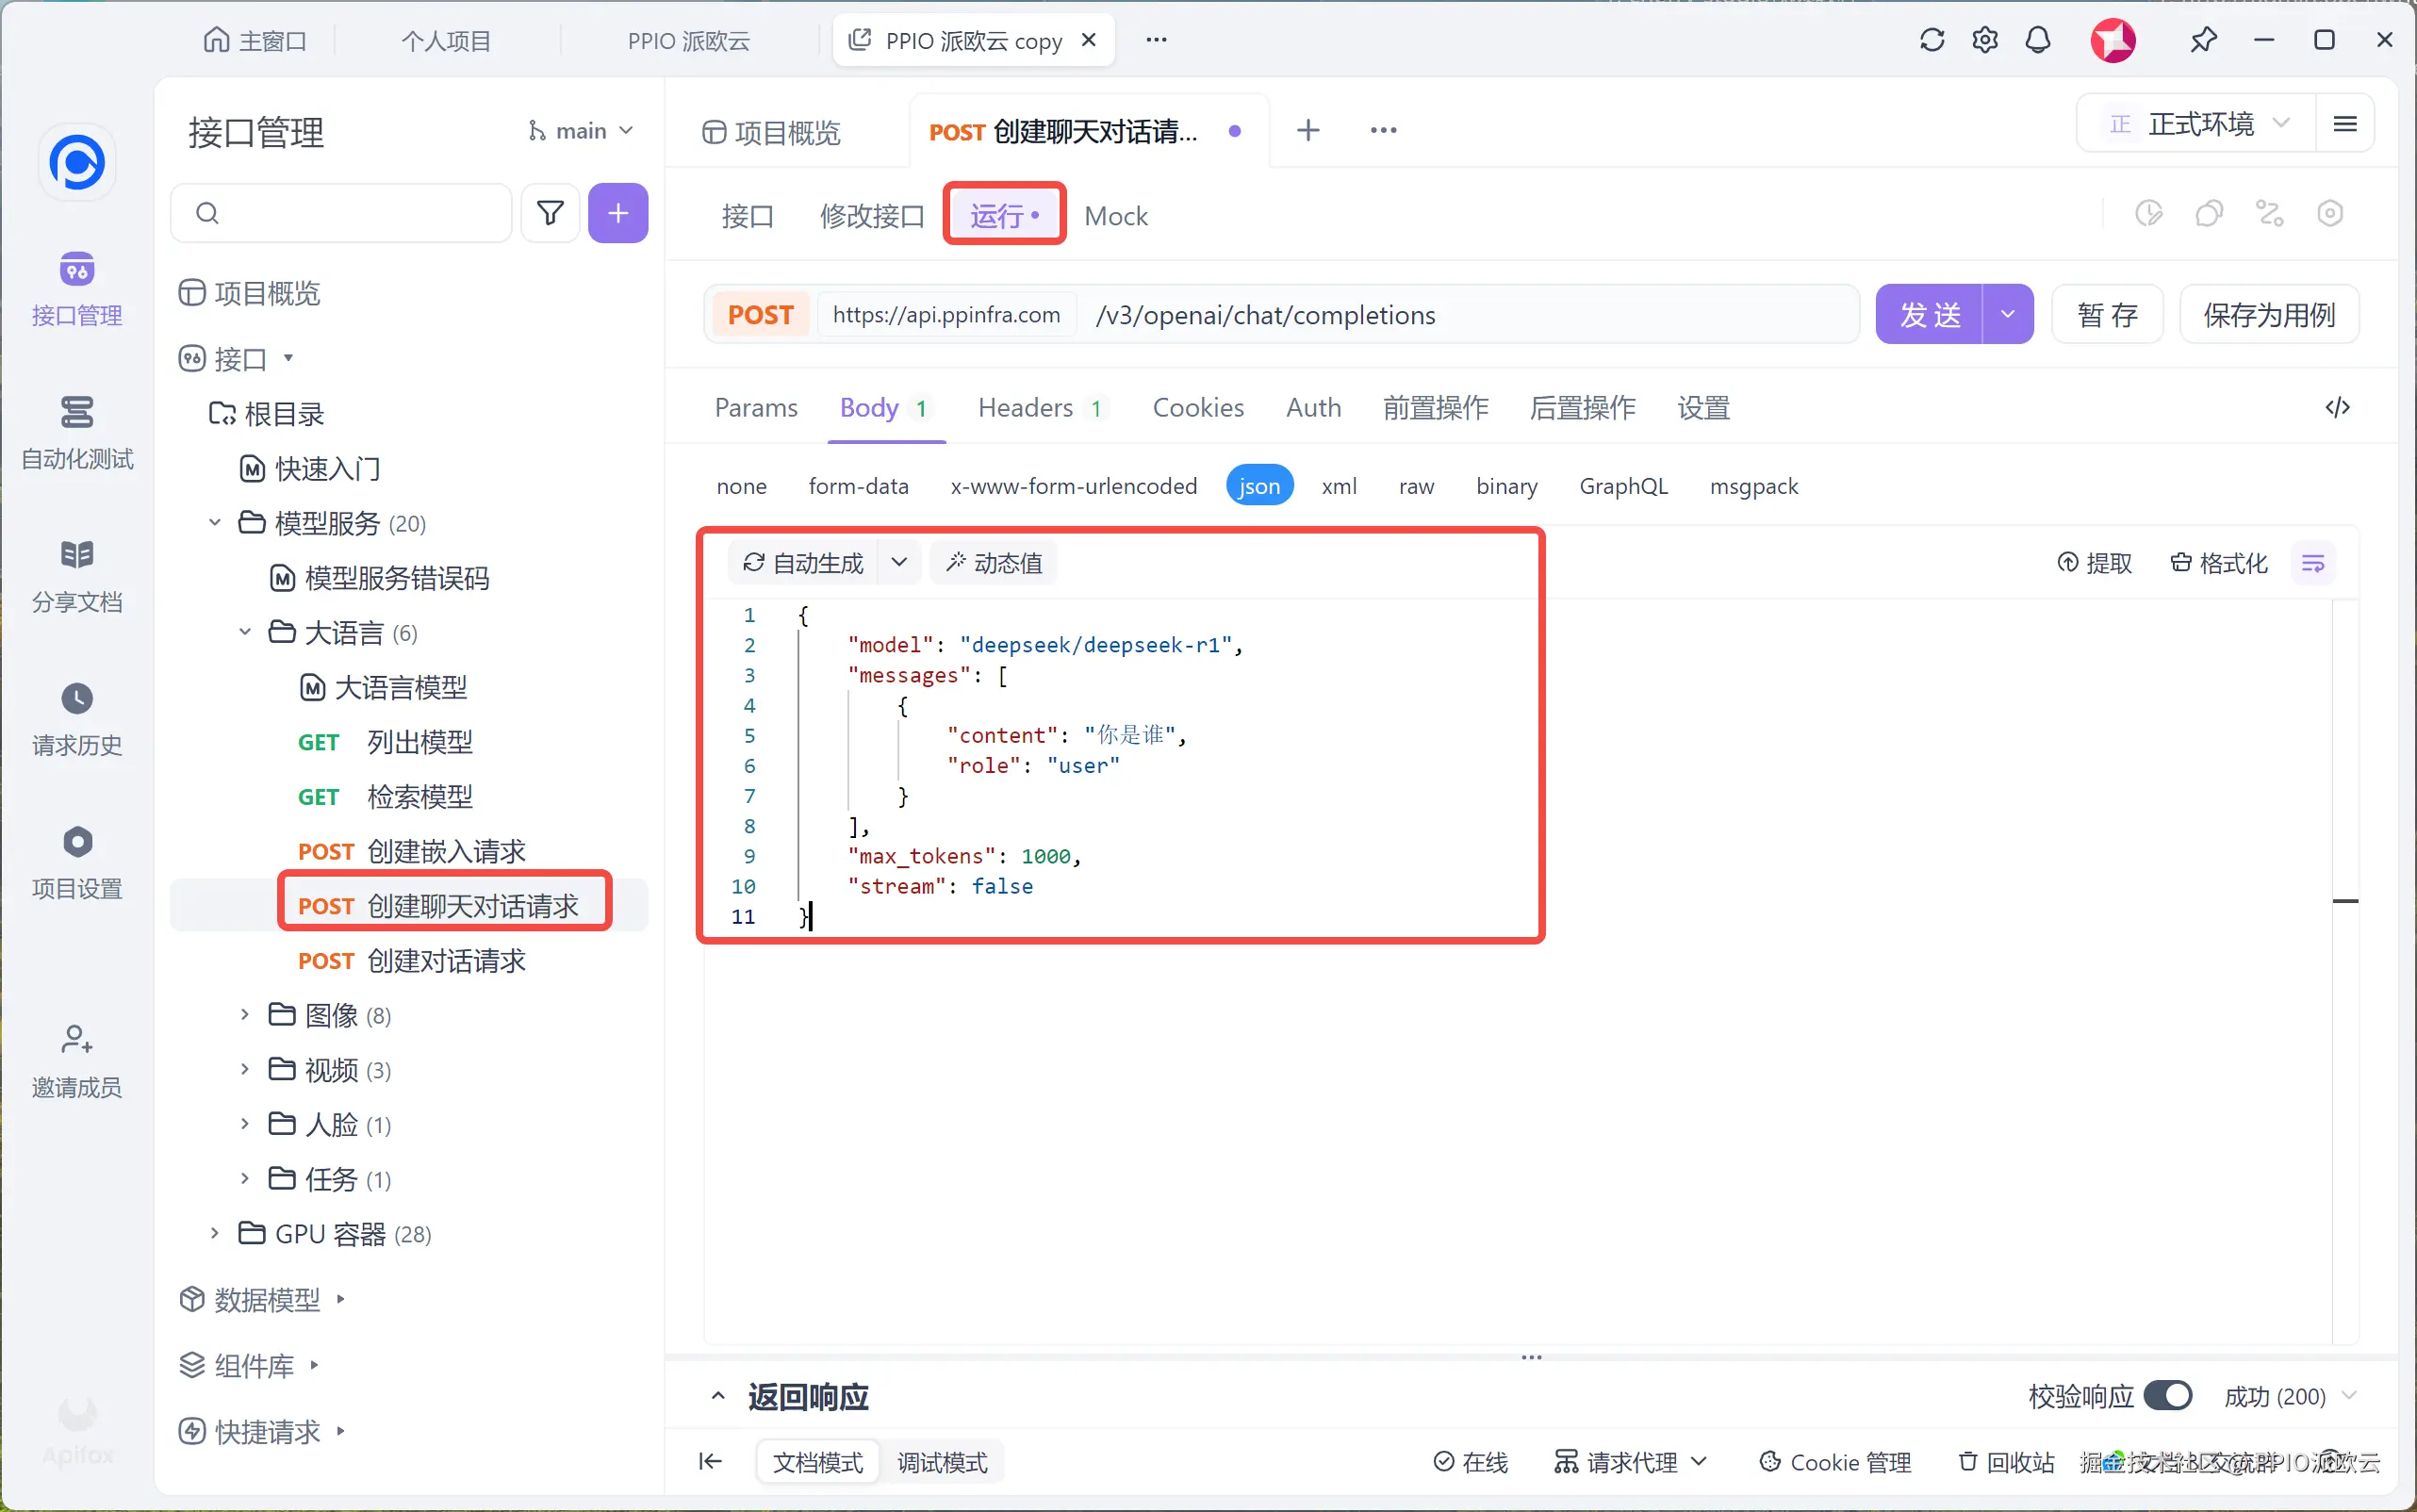This screenshot has height=1512, width=2417.
Task: Click the purple plus add button
Action: pyautogui.click(x=618, y=213)
